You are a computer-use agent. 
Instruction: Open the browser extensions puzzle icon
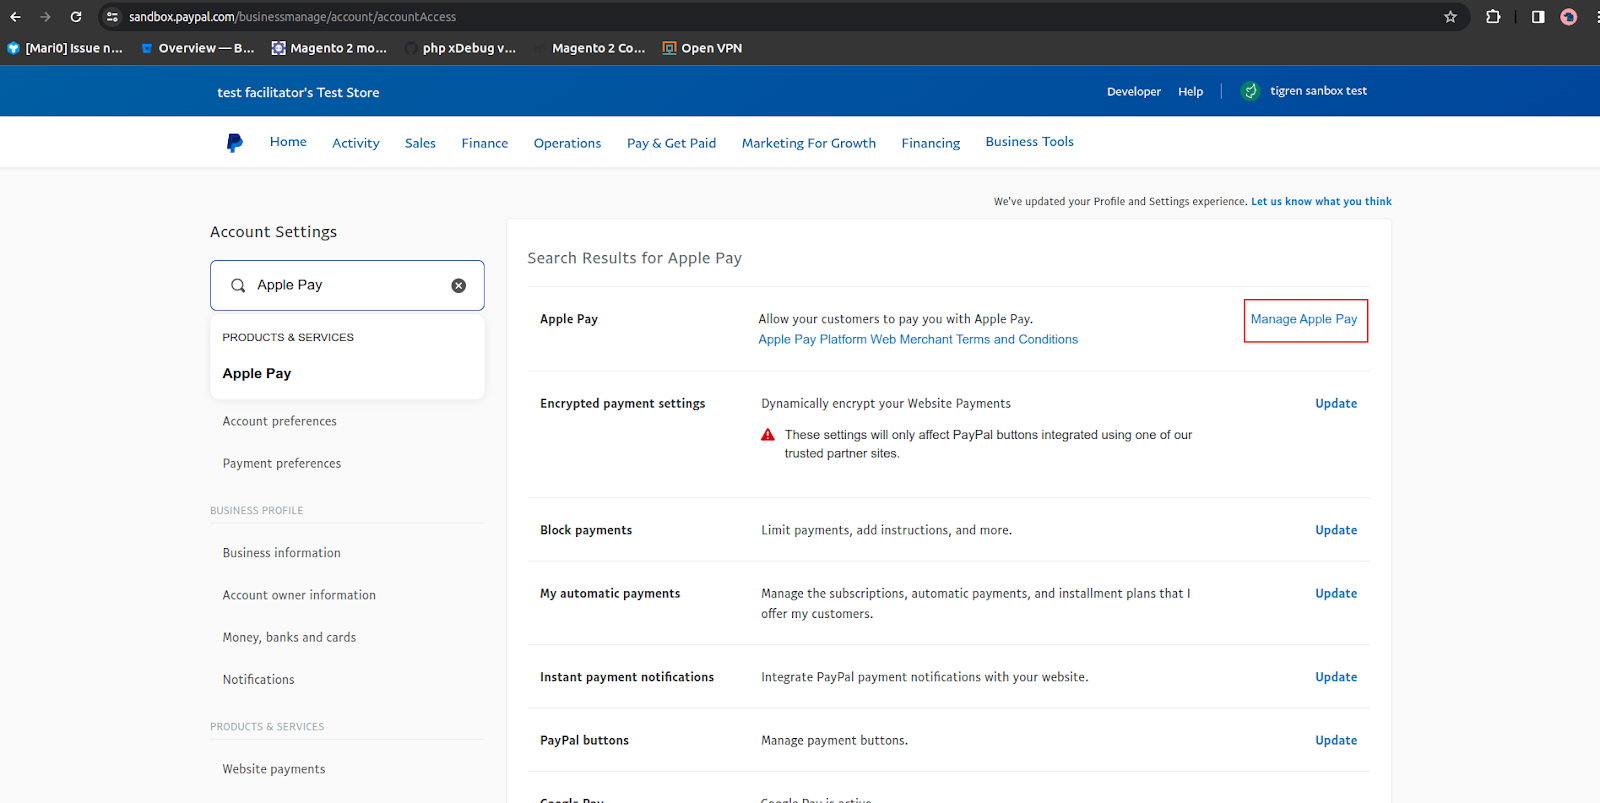point(1493,17)
